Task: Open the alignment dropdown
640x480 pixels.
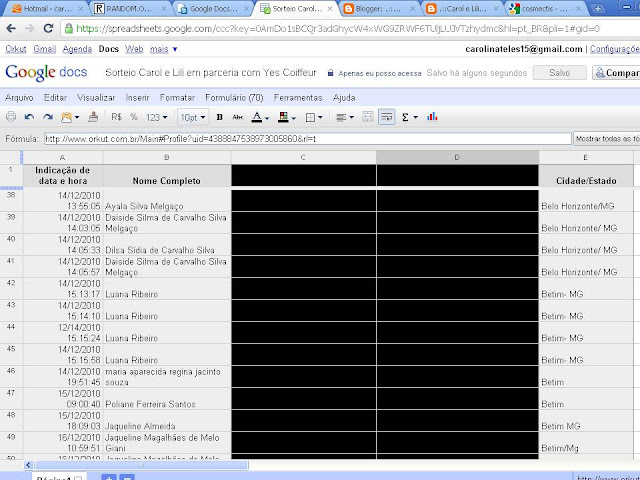Action: [344, 118]
